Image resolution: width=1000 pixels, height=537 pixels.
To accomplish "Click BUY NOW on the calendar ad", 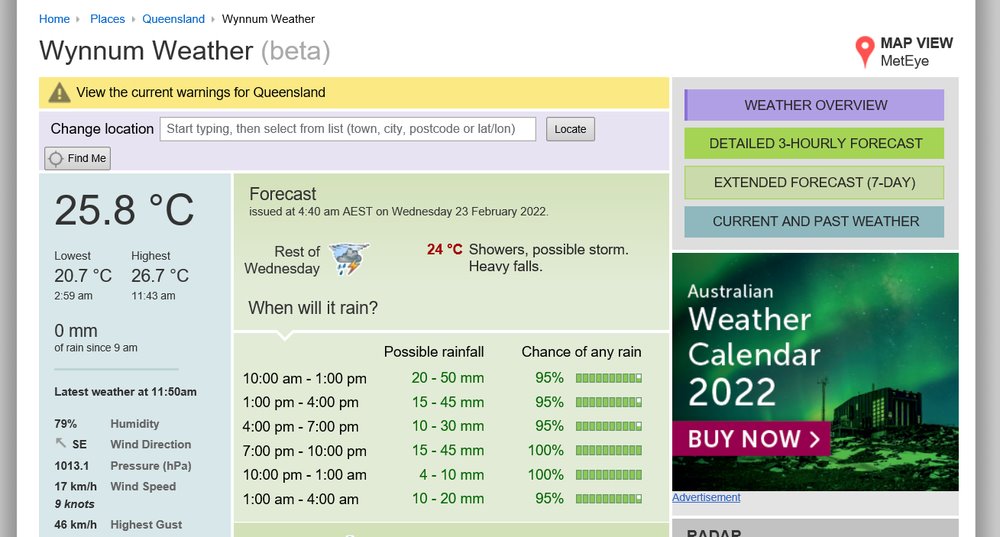I will pos(751,439).
